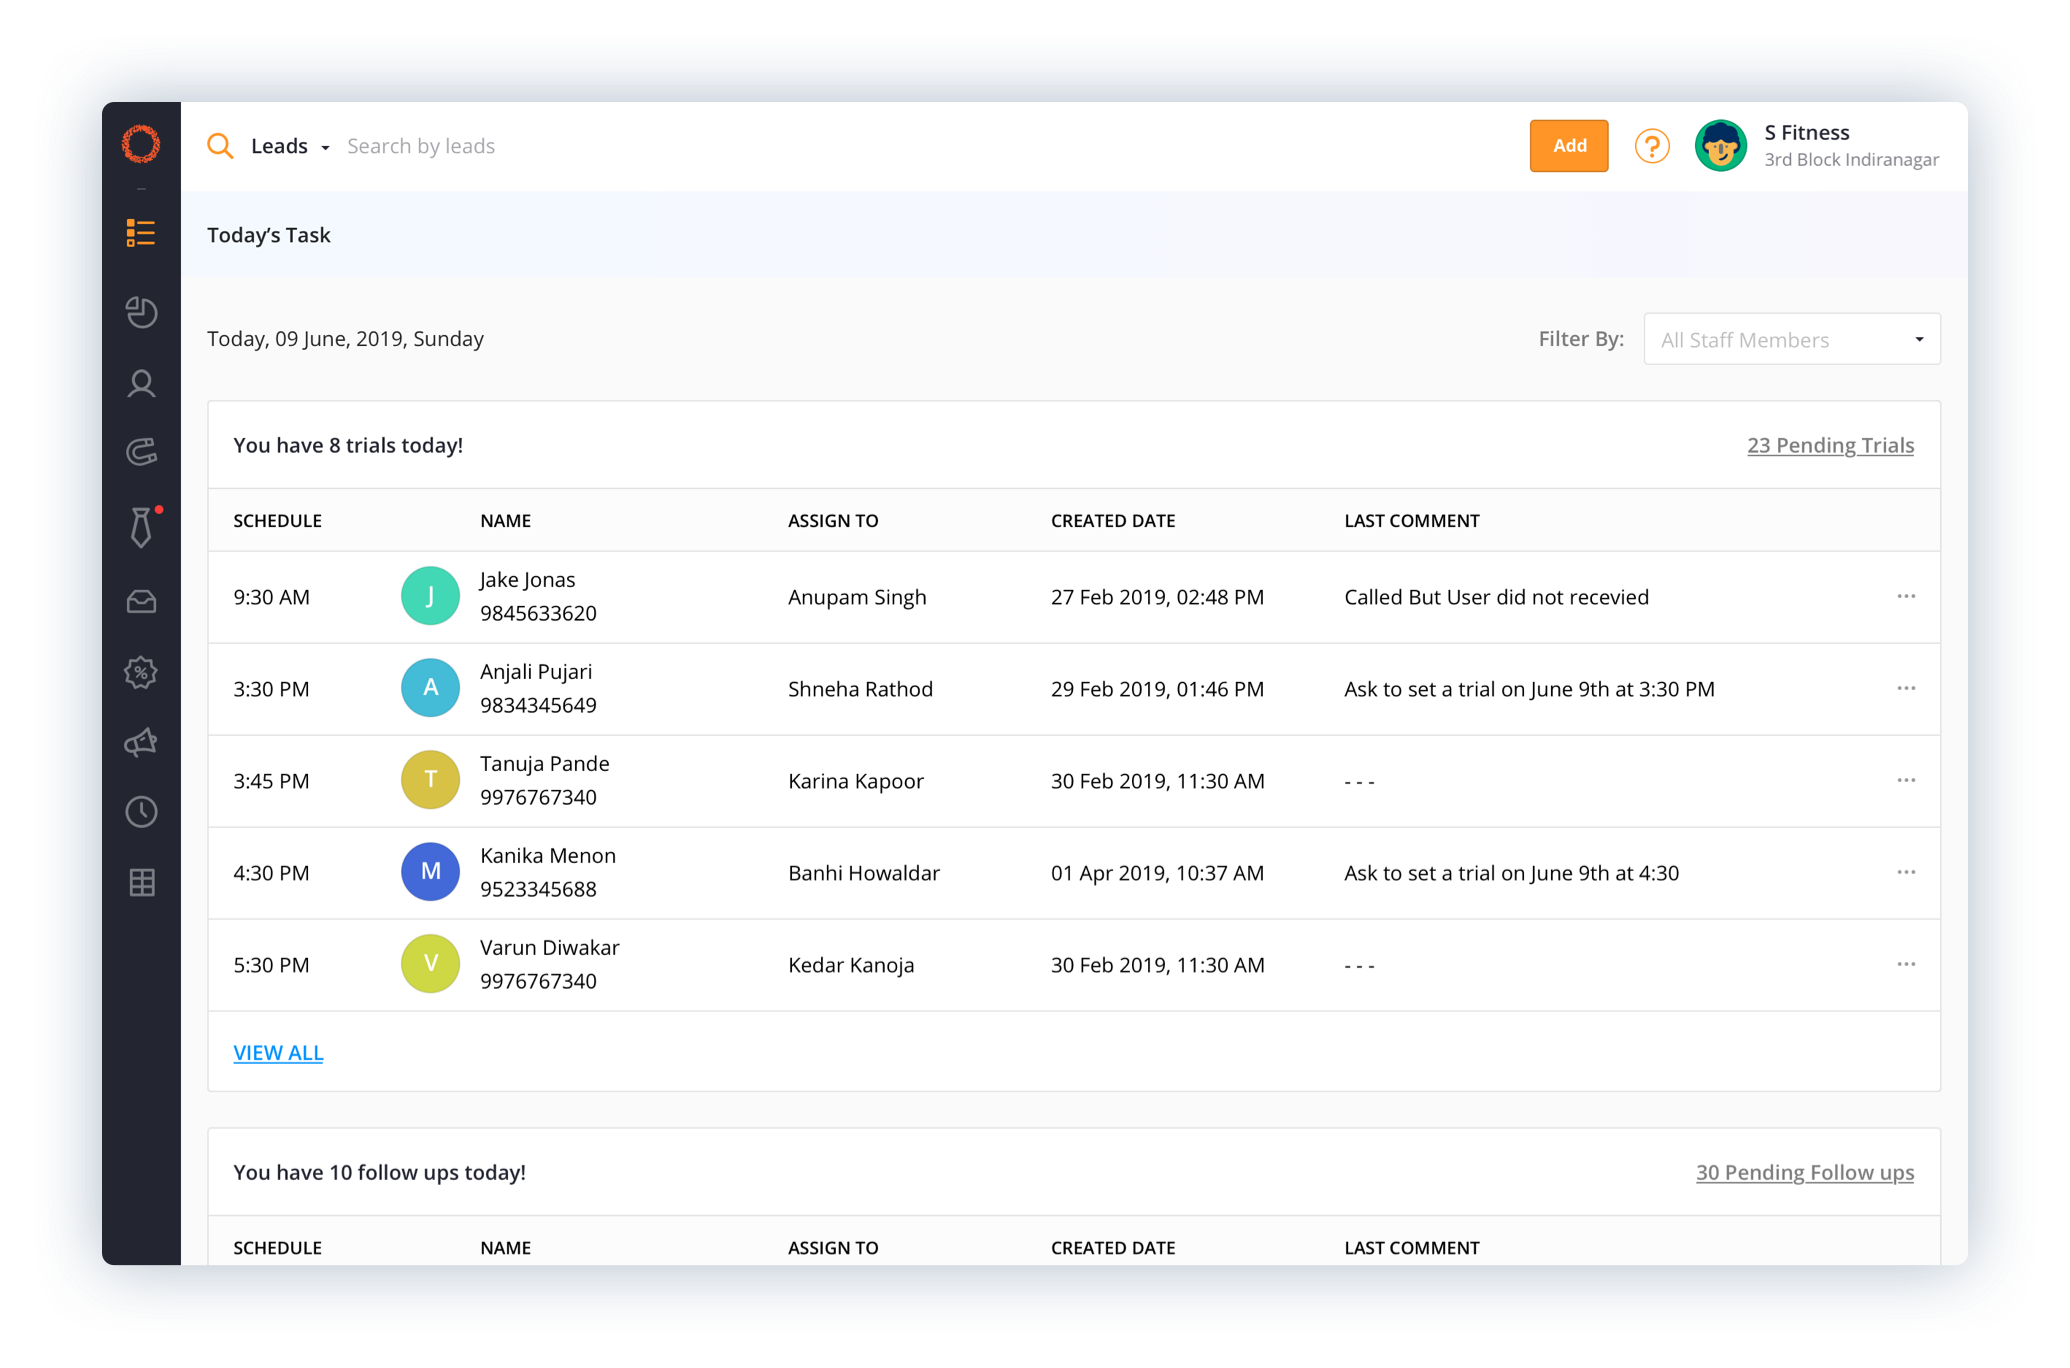Open the pie chart reports icon
The image size is (2070, 1368).
[x=141, y=312]
